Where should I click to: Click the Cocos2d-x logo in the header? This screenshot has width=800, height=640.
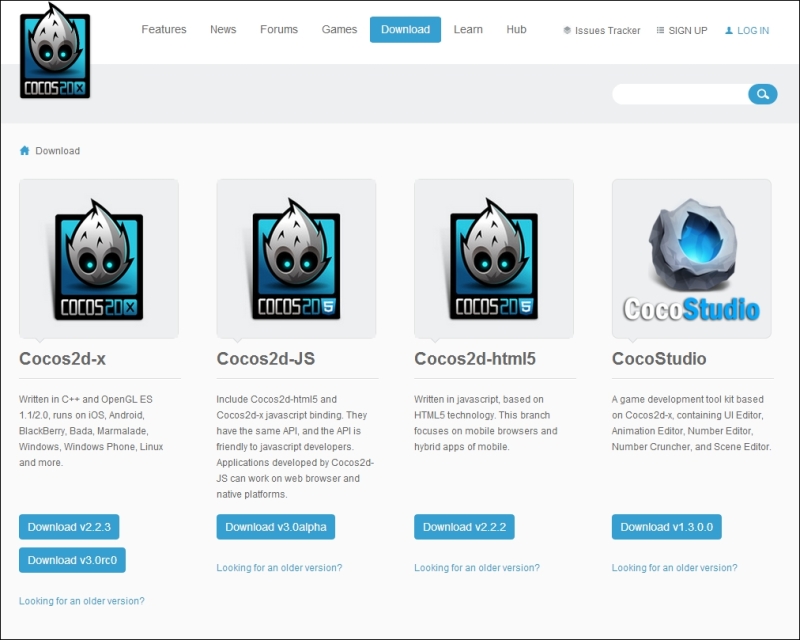click(x=55, y=51)
